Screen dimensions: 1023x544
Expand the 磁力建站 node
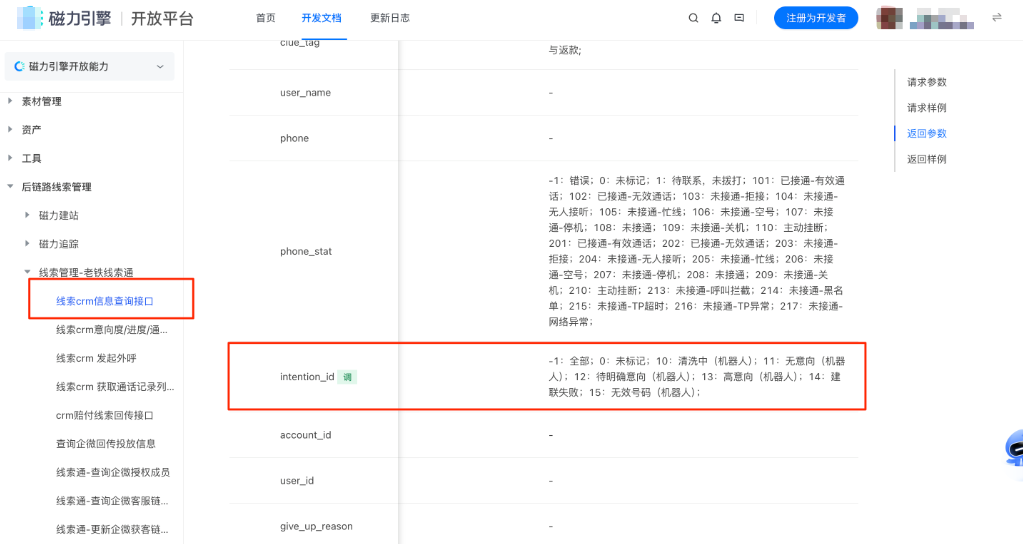click(27, 215)
